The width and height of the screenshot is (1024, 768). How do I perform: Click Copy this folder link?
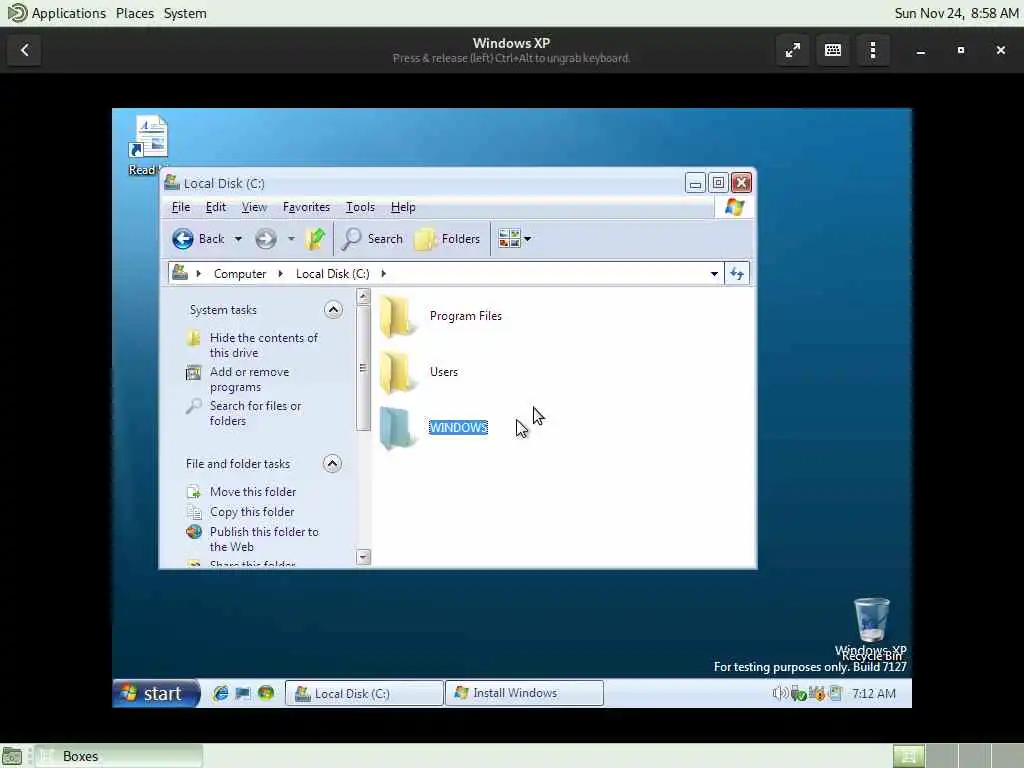(251, 512)
